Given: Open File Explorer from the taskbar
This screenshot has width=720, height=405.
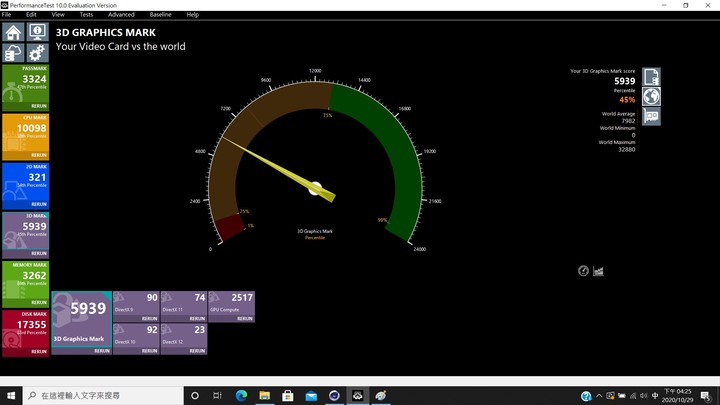Looking at the screenshot, I should 264,395.
